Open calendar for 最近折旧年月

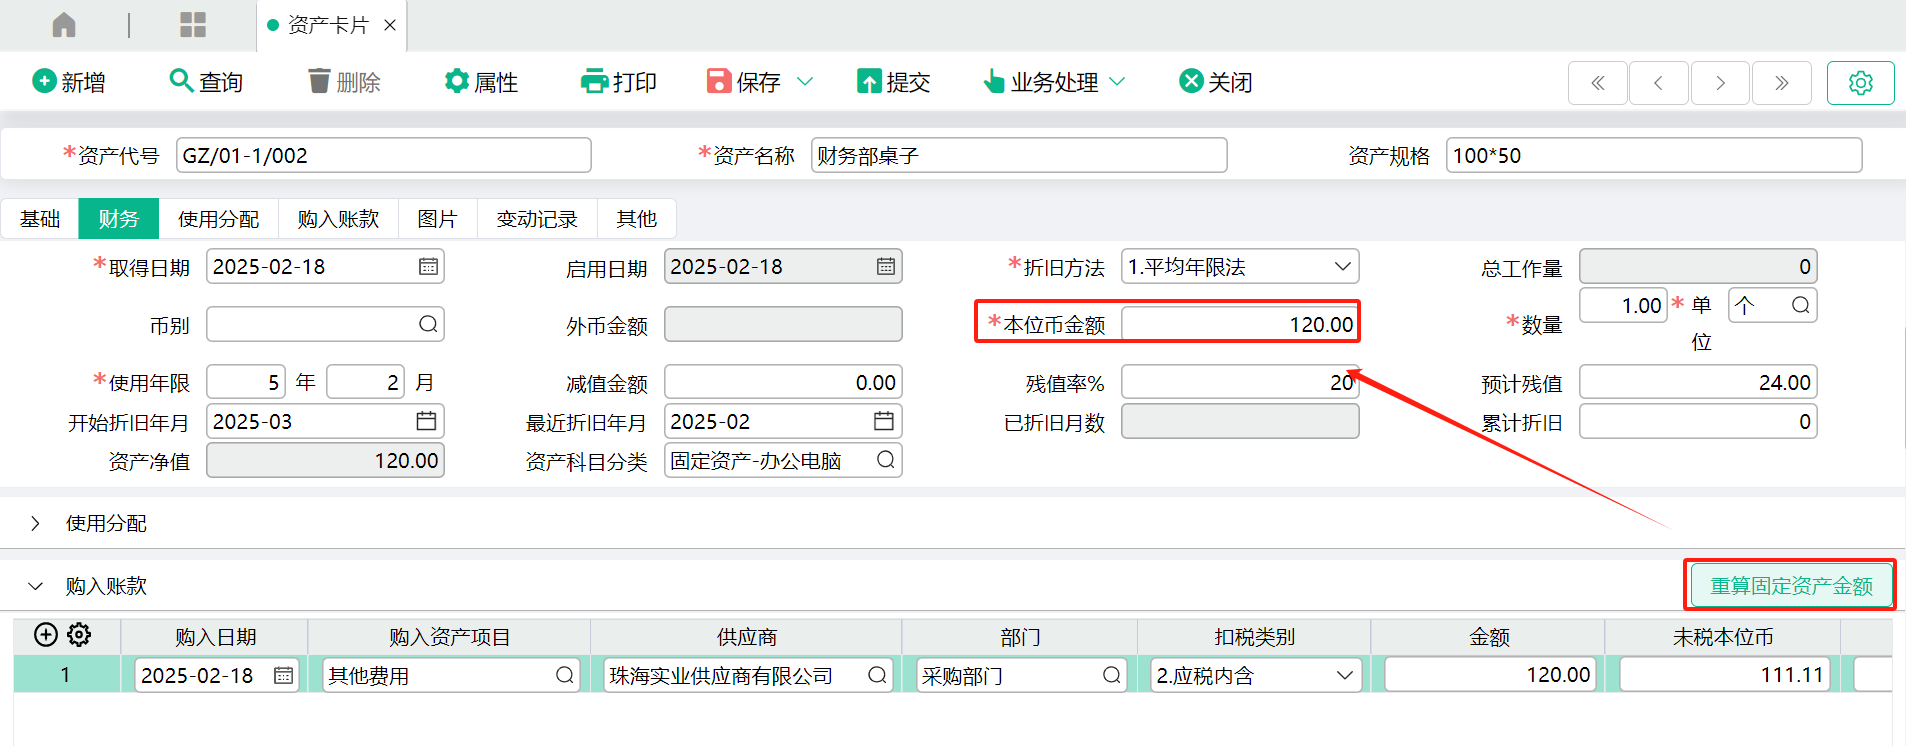884,421
